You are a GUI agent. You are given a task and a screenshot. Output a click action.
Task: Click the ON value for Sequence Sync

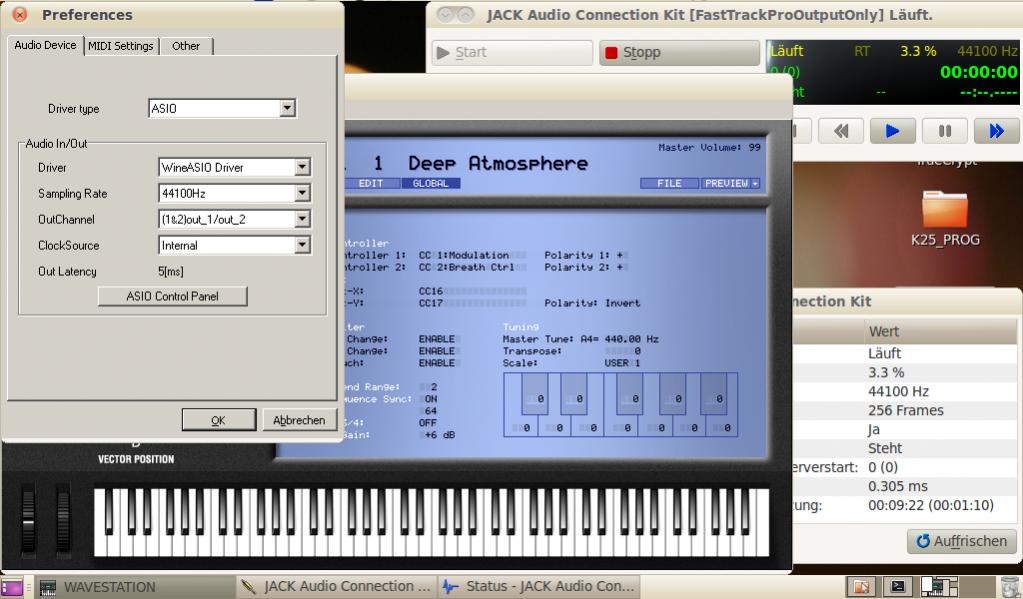pos(431,399)
